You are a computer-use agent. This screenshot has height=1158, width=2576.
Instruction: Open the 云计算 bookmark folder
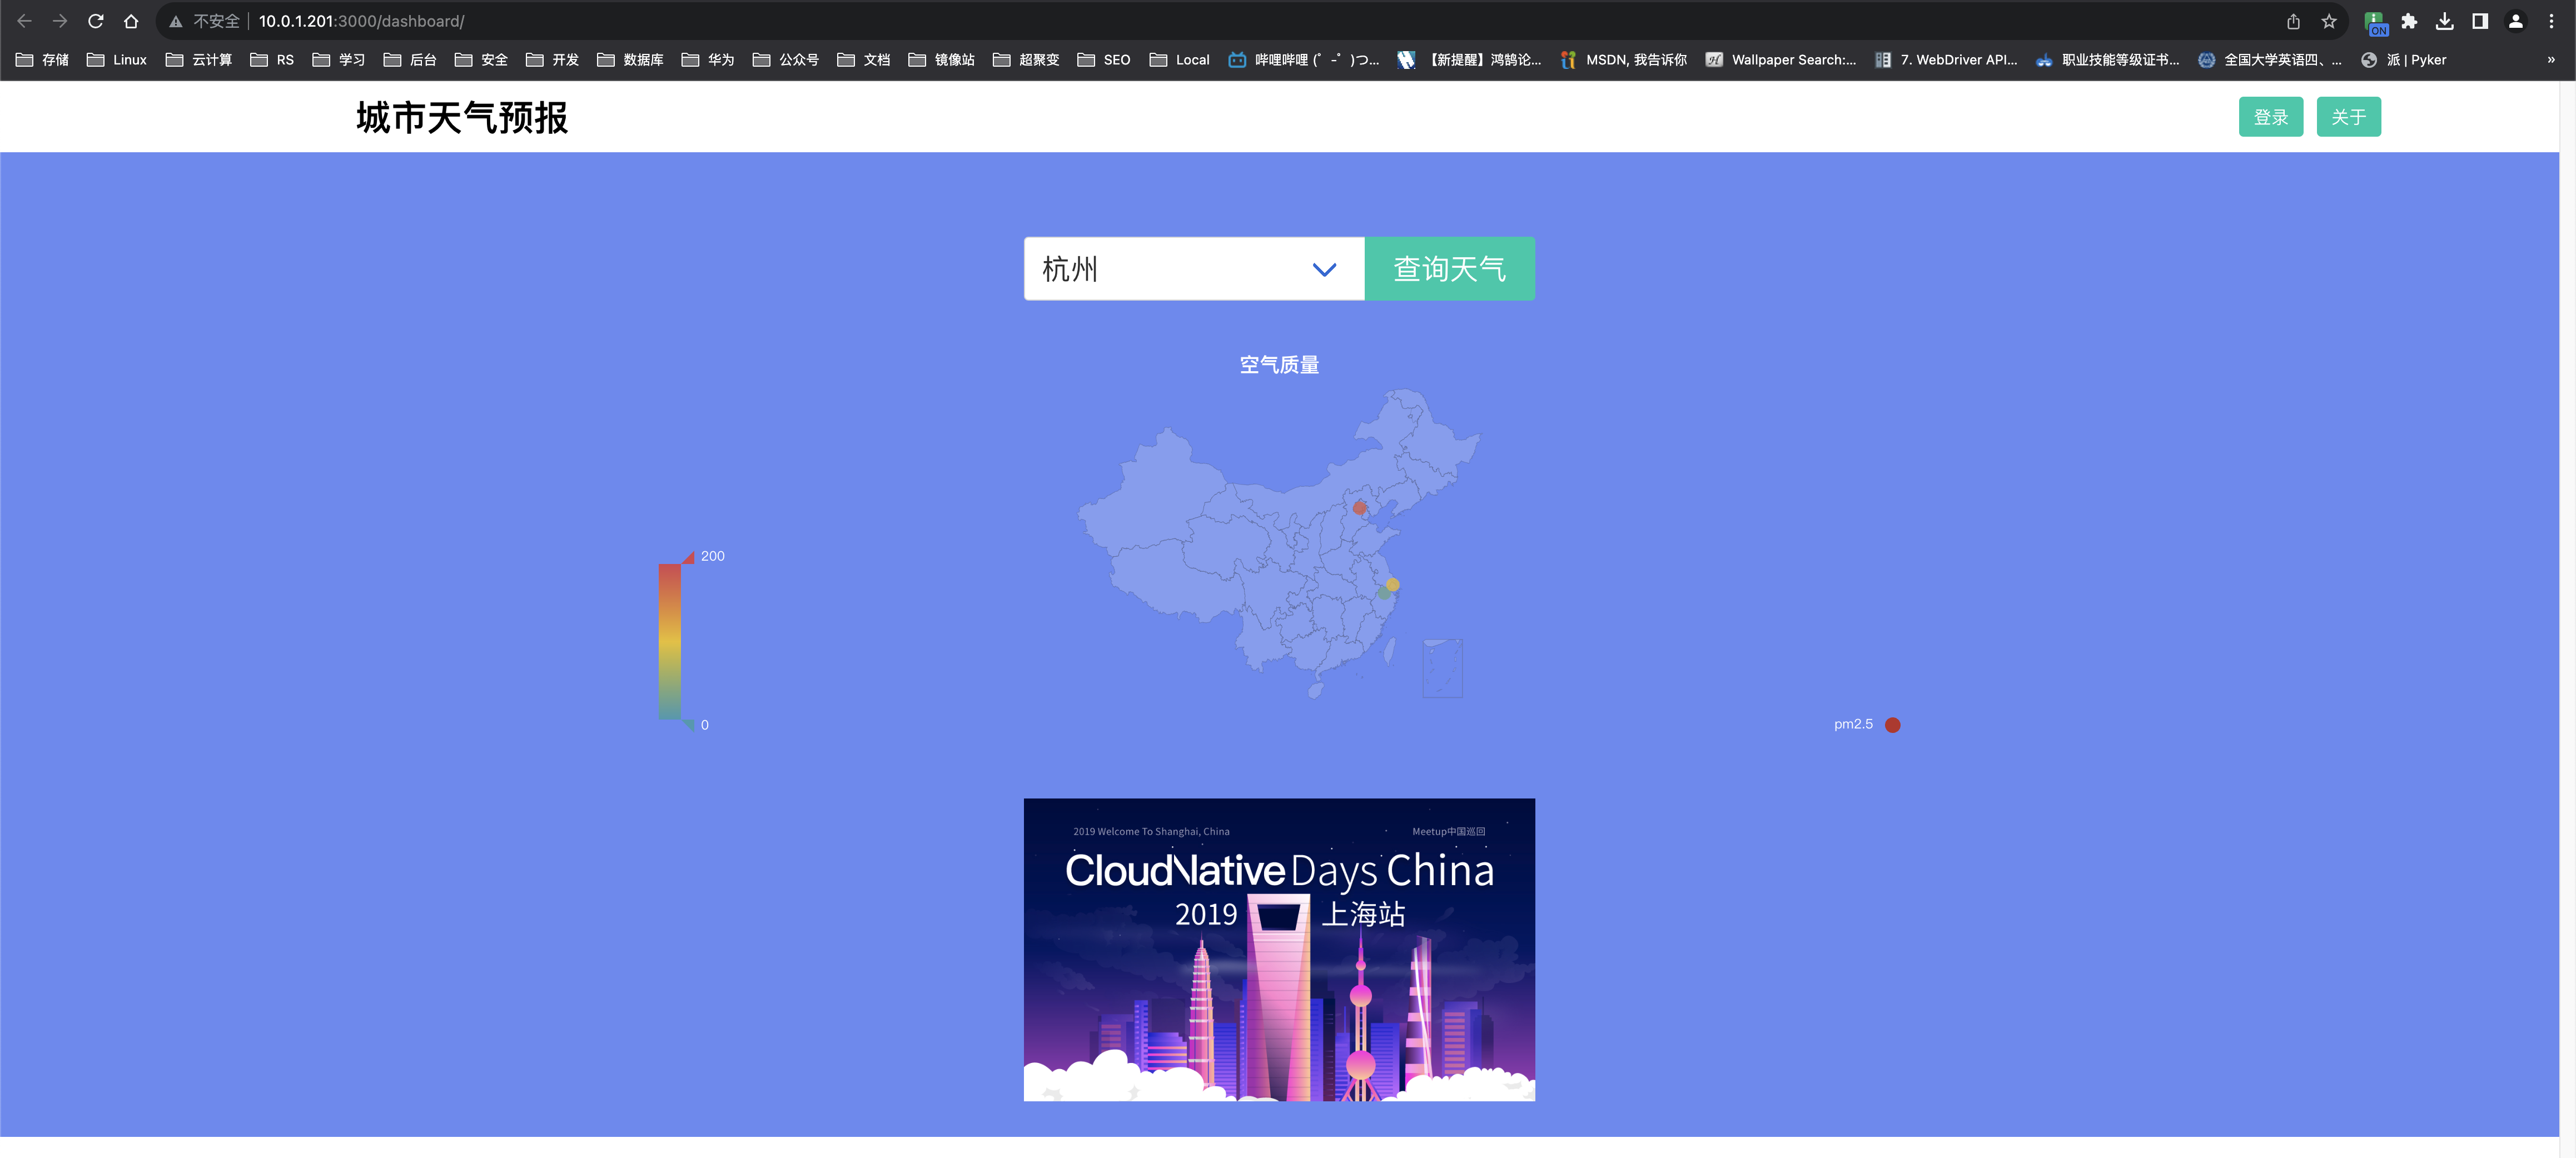pos(199,60)
